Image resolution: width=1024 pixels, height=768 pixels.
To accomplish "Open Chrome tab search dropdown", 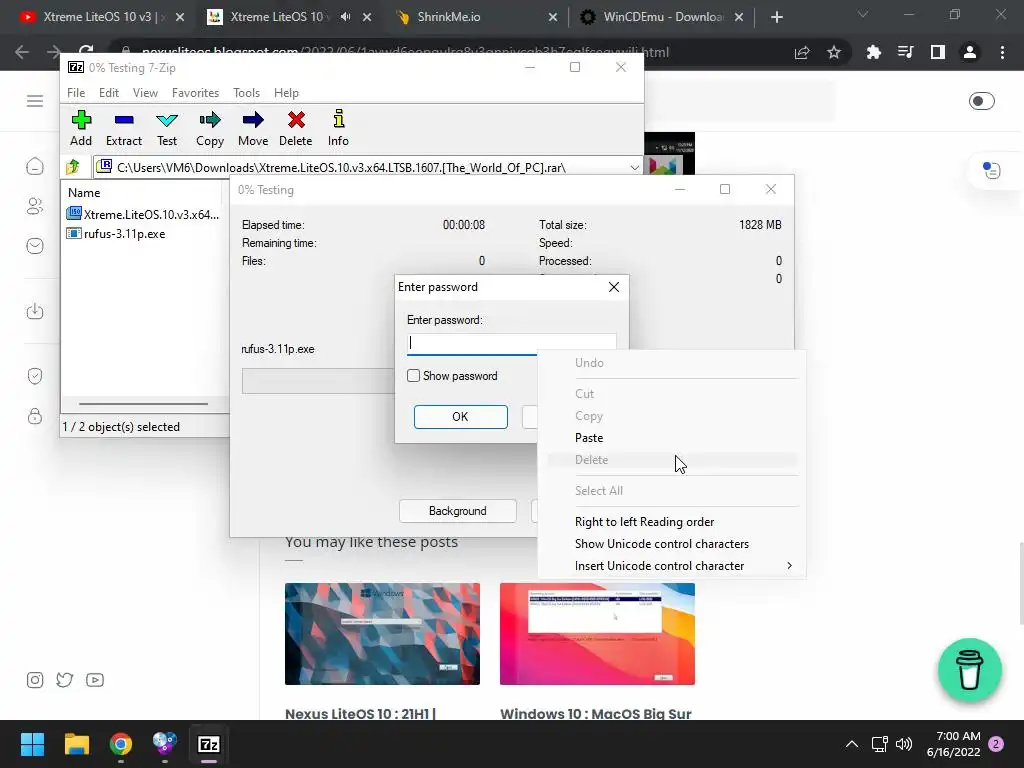I will click(863, 14).
